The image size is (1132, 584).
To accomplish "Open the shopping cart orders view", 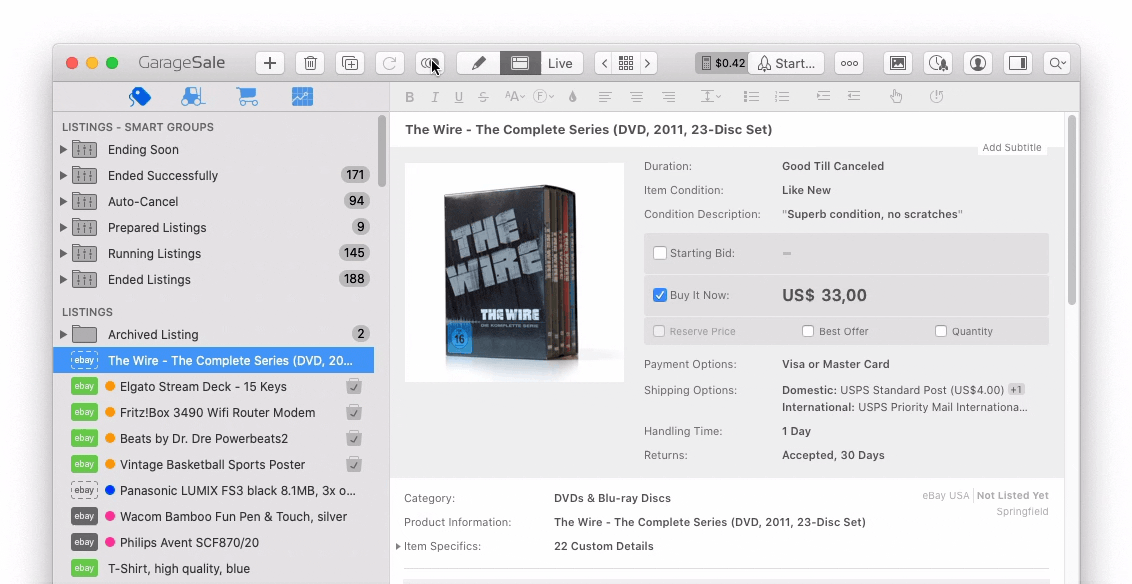I will pos(247,96).
